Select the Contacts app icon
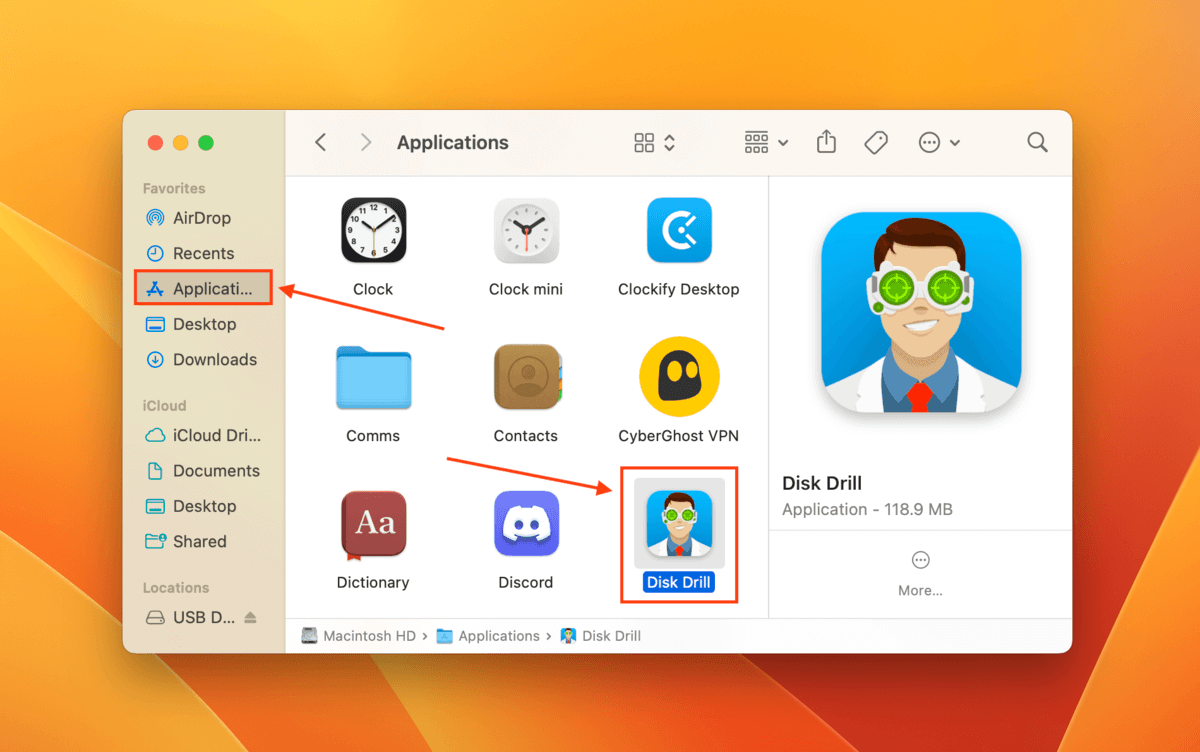The width and height of the screenshot is (1200, 752). pos(527,377)
